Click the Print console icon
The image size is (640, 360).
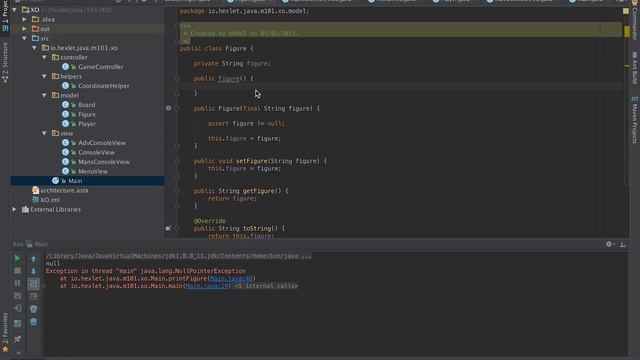(33, 309)
